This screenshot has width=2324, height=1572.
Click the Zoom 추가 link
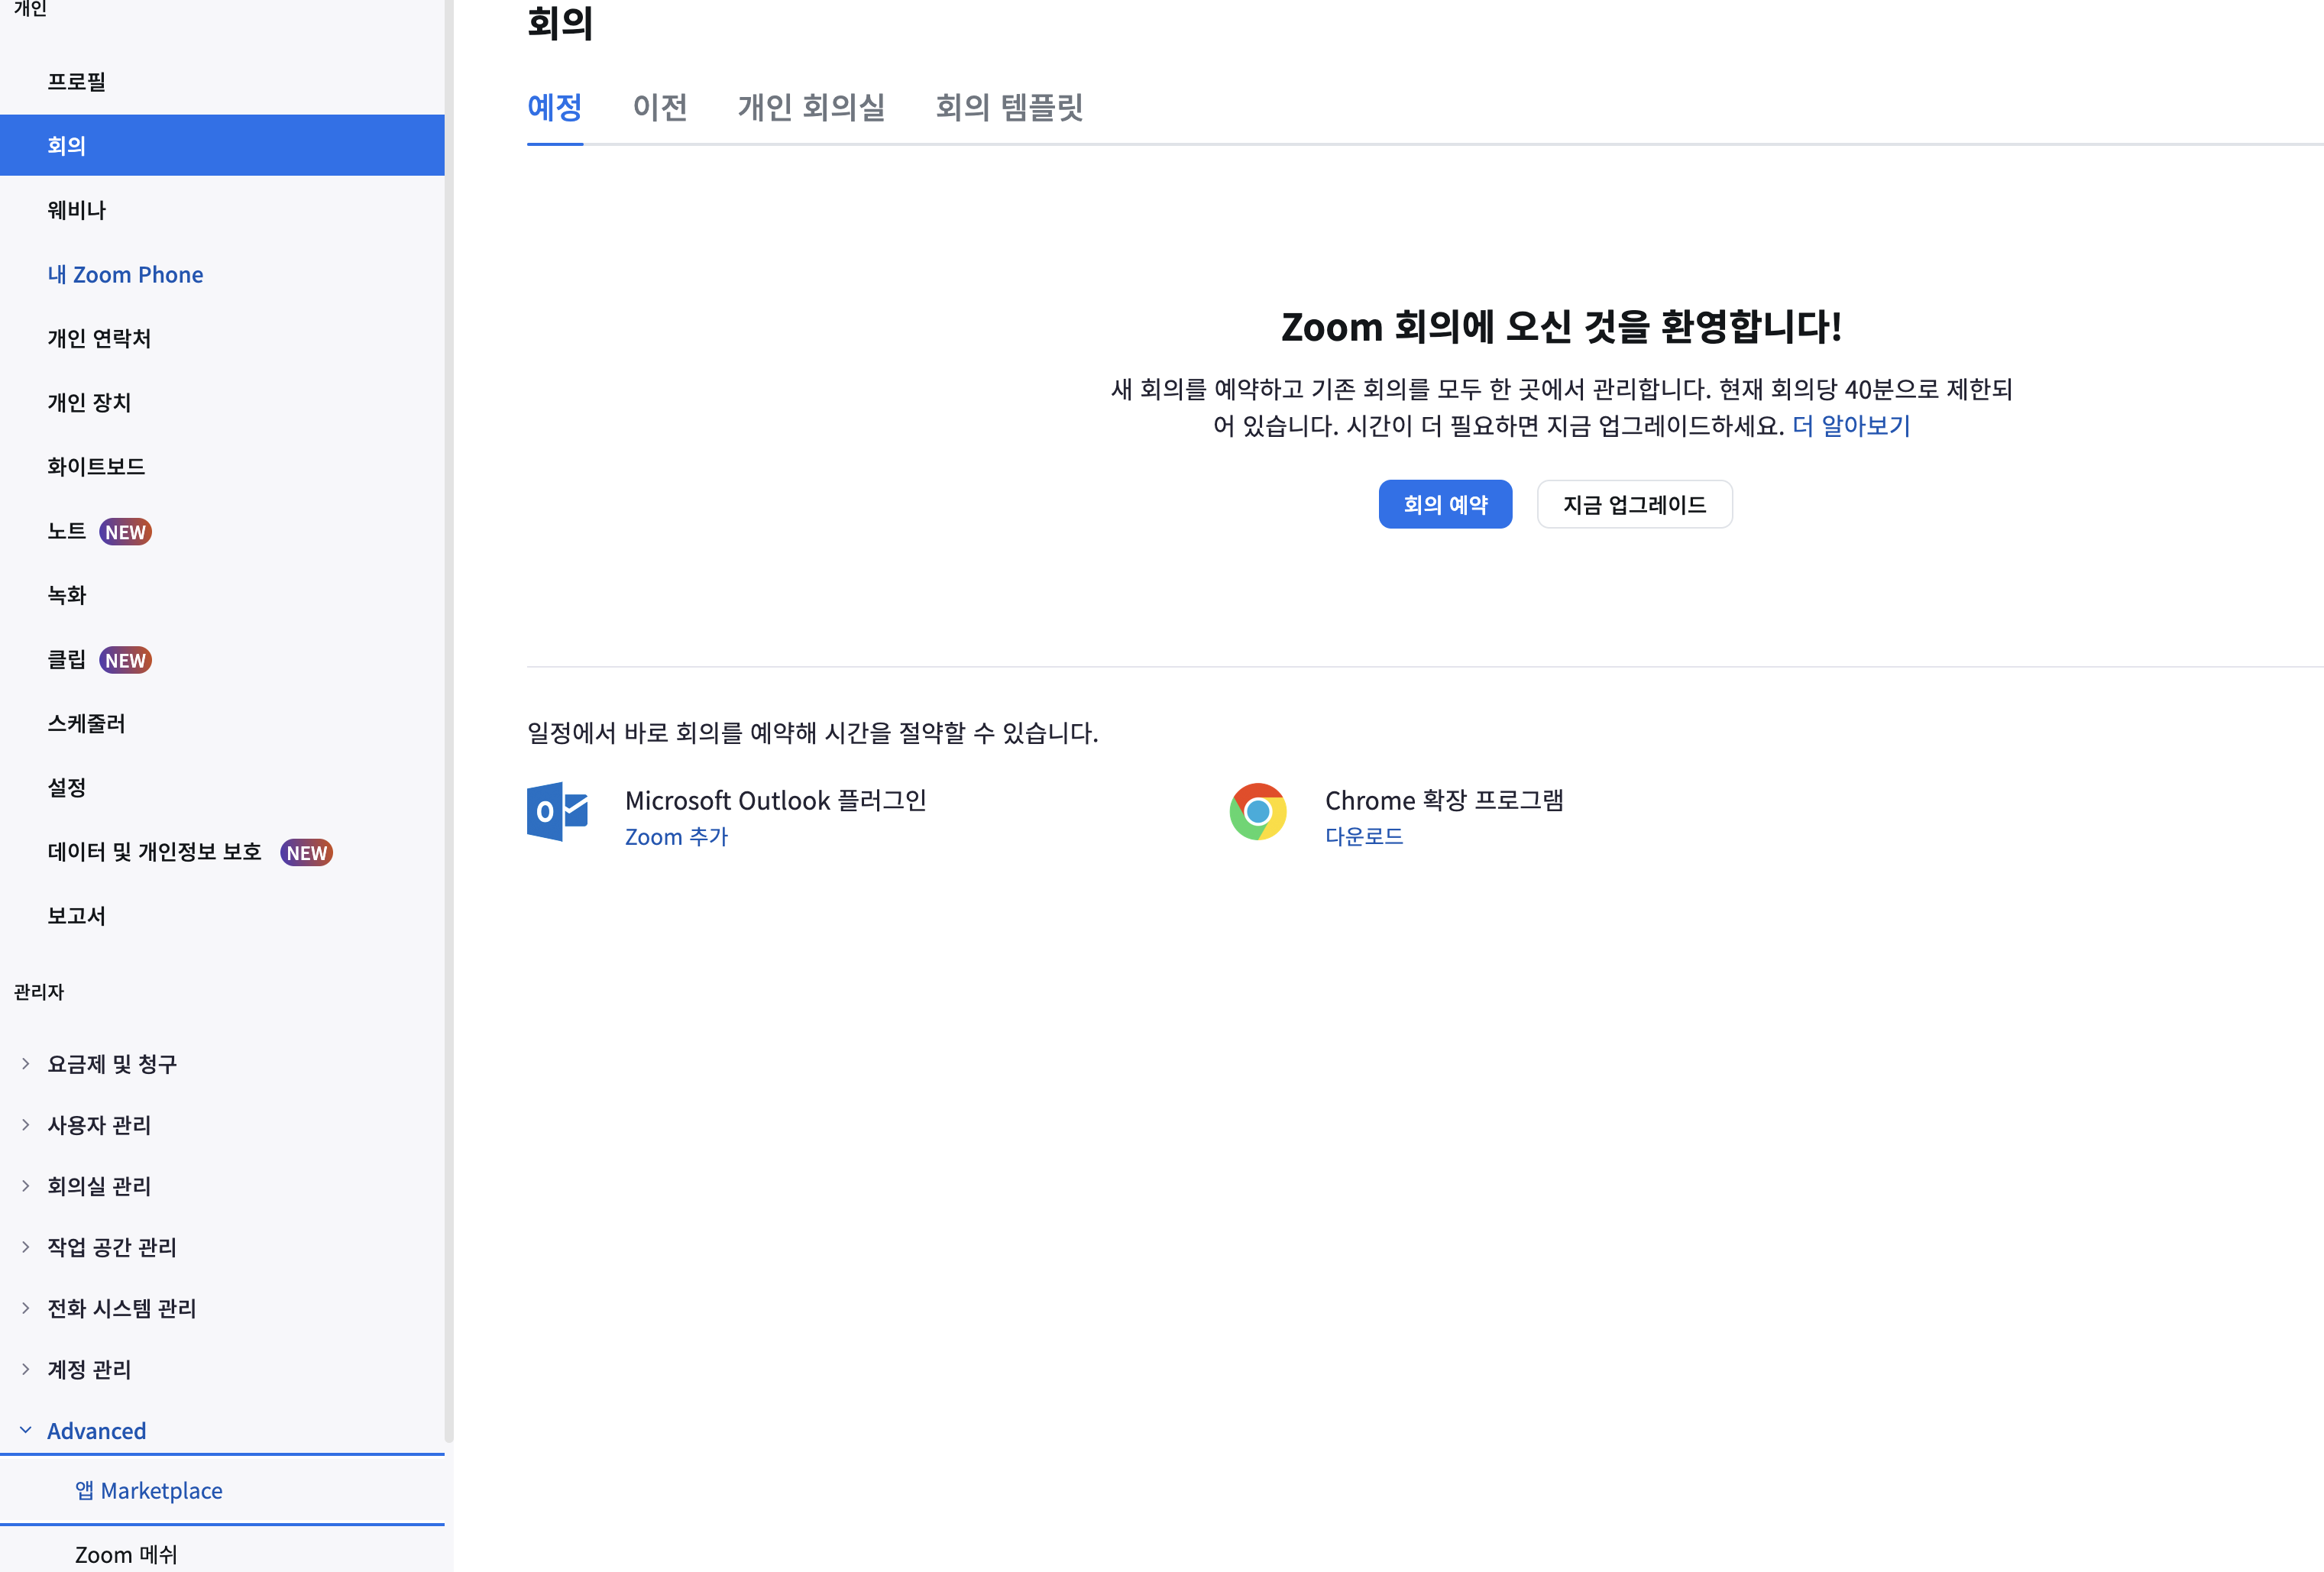point(677,836)
